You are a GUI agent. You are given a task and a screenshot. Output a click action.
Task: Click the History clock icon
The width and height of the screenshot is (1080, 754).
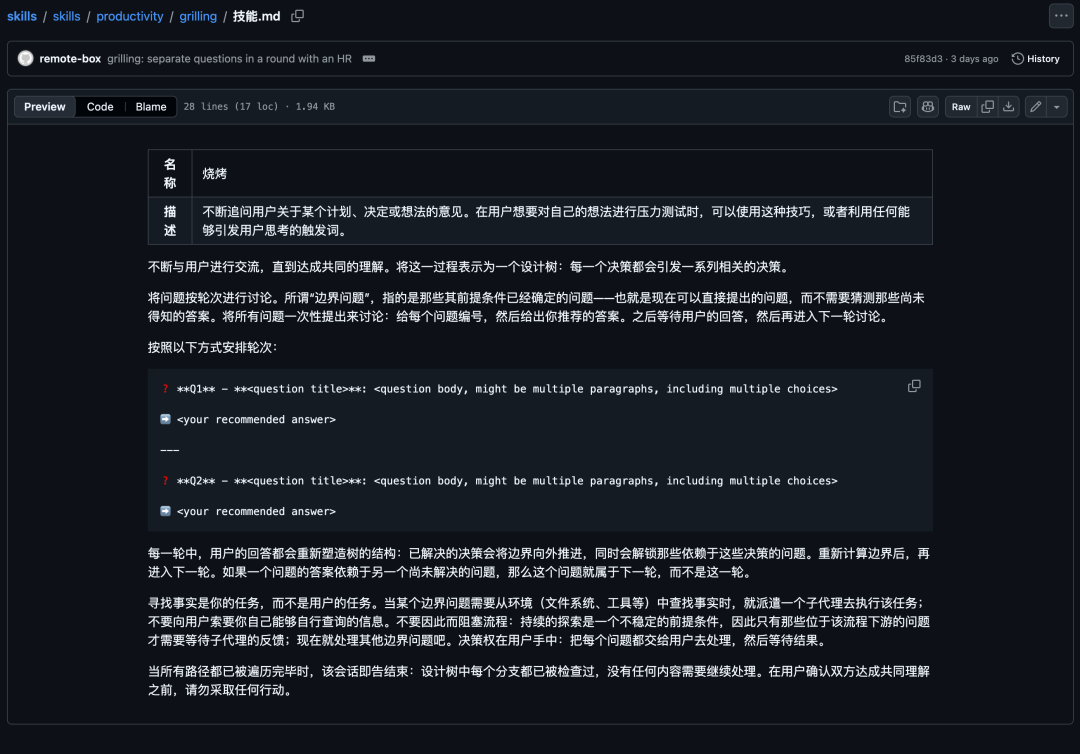1017,59
